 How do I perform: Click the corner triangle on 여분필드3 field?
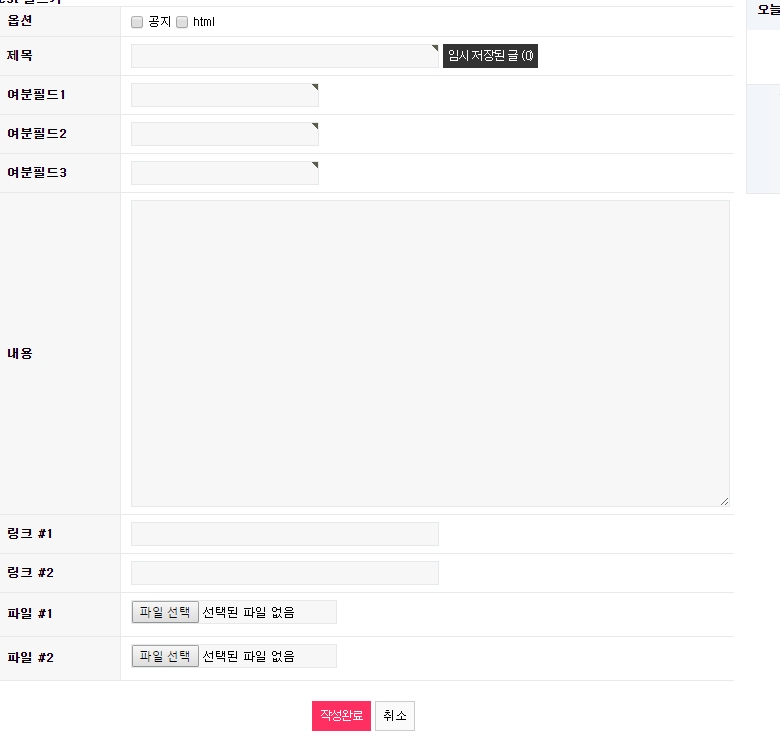pyautogui.click(x=315, y=165)
